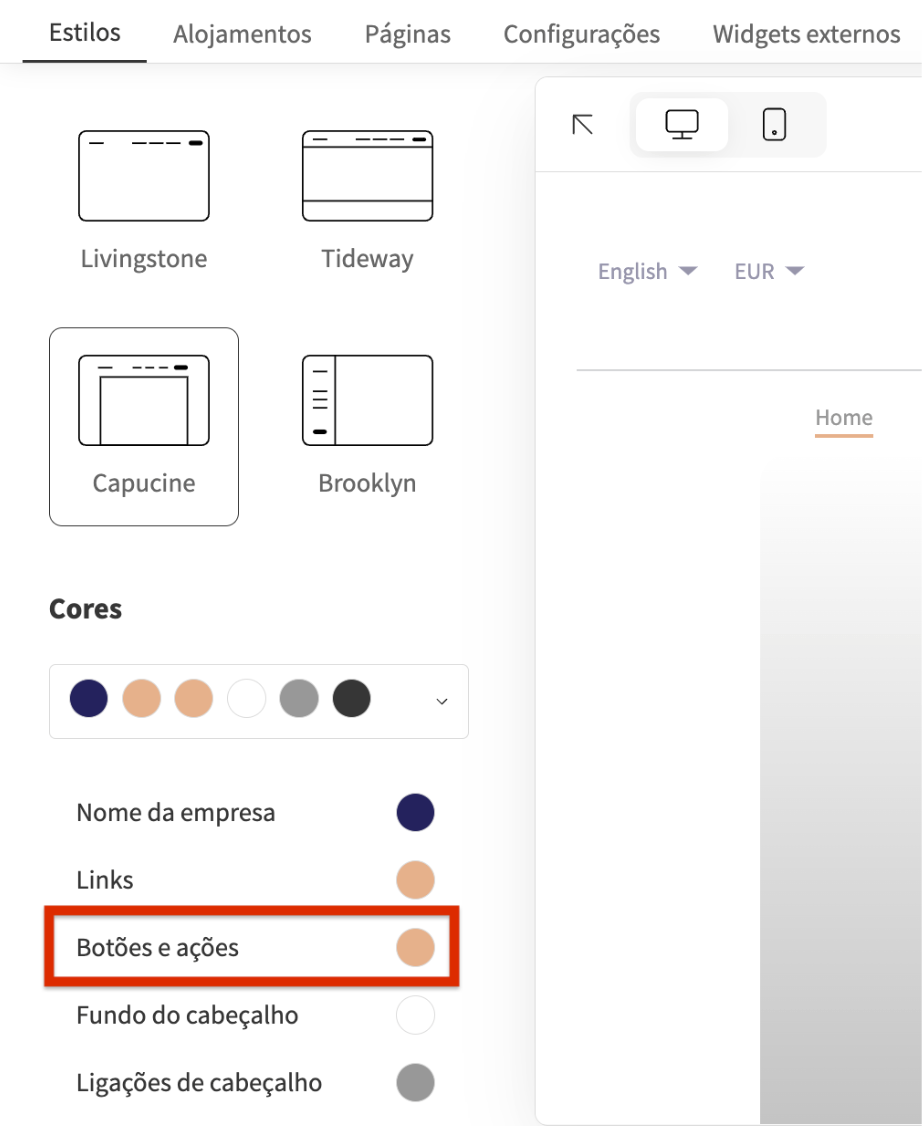This screenshot has width=922, height=1126.
Task: Switch to the Alojamentos tab
Action: point(242,34)
